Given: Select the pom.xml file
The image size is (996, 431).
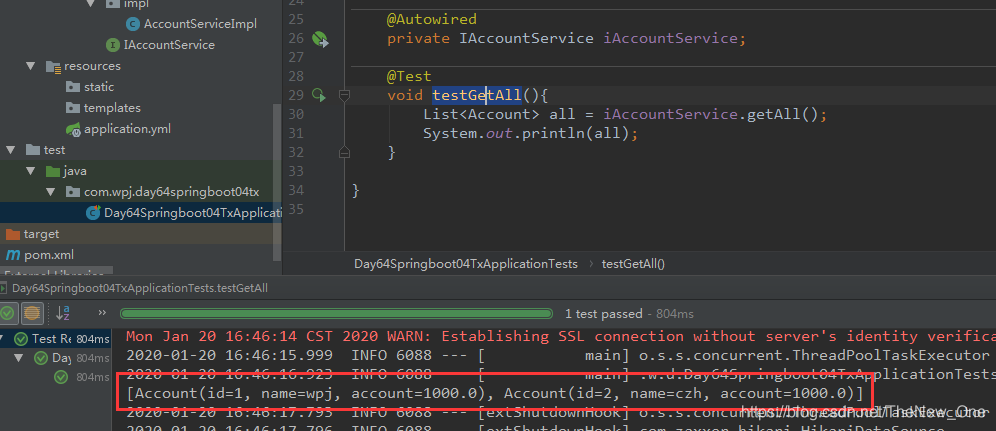Looking at the screenshot, I should 49,255.
